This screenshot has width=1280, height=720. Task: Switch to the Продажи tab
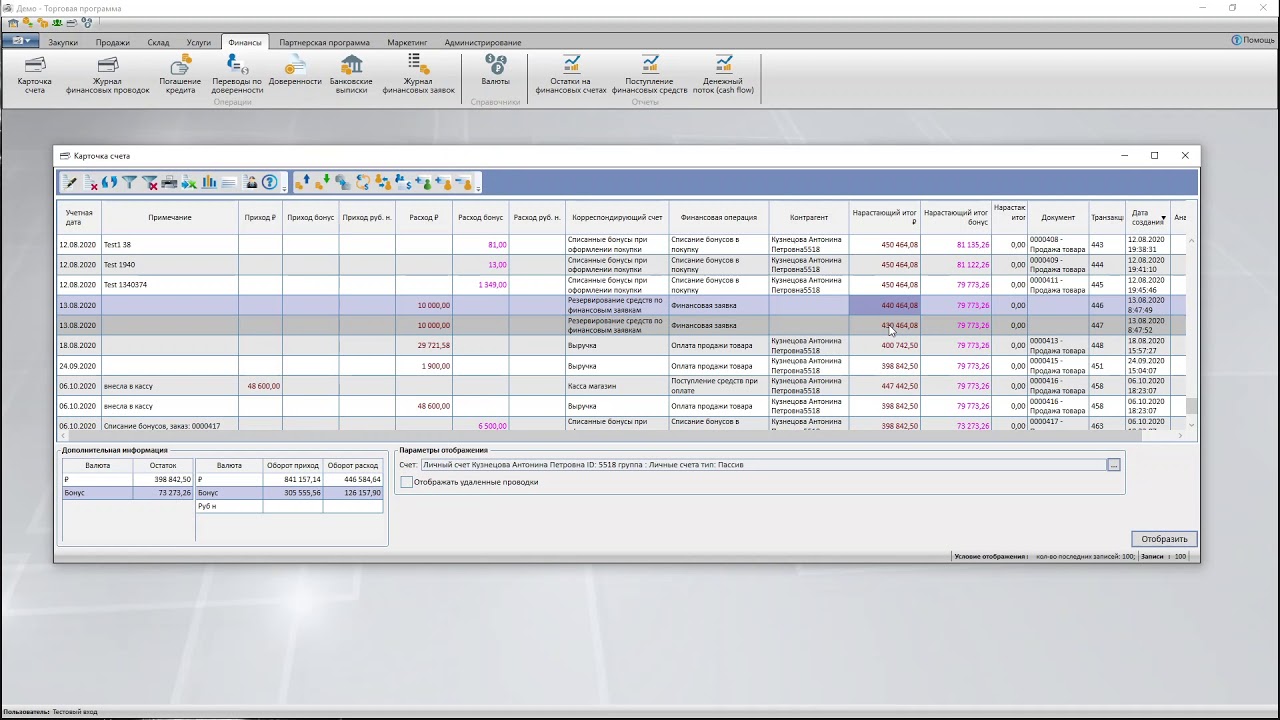(x=113, y=43)
